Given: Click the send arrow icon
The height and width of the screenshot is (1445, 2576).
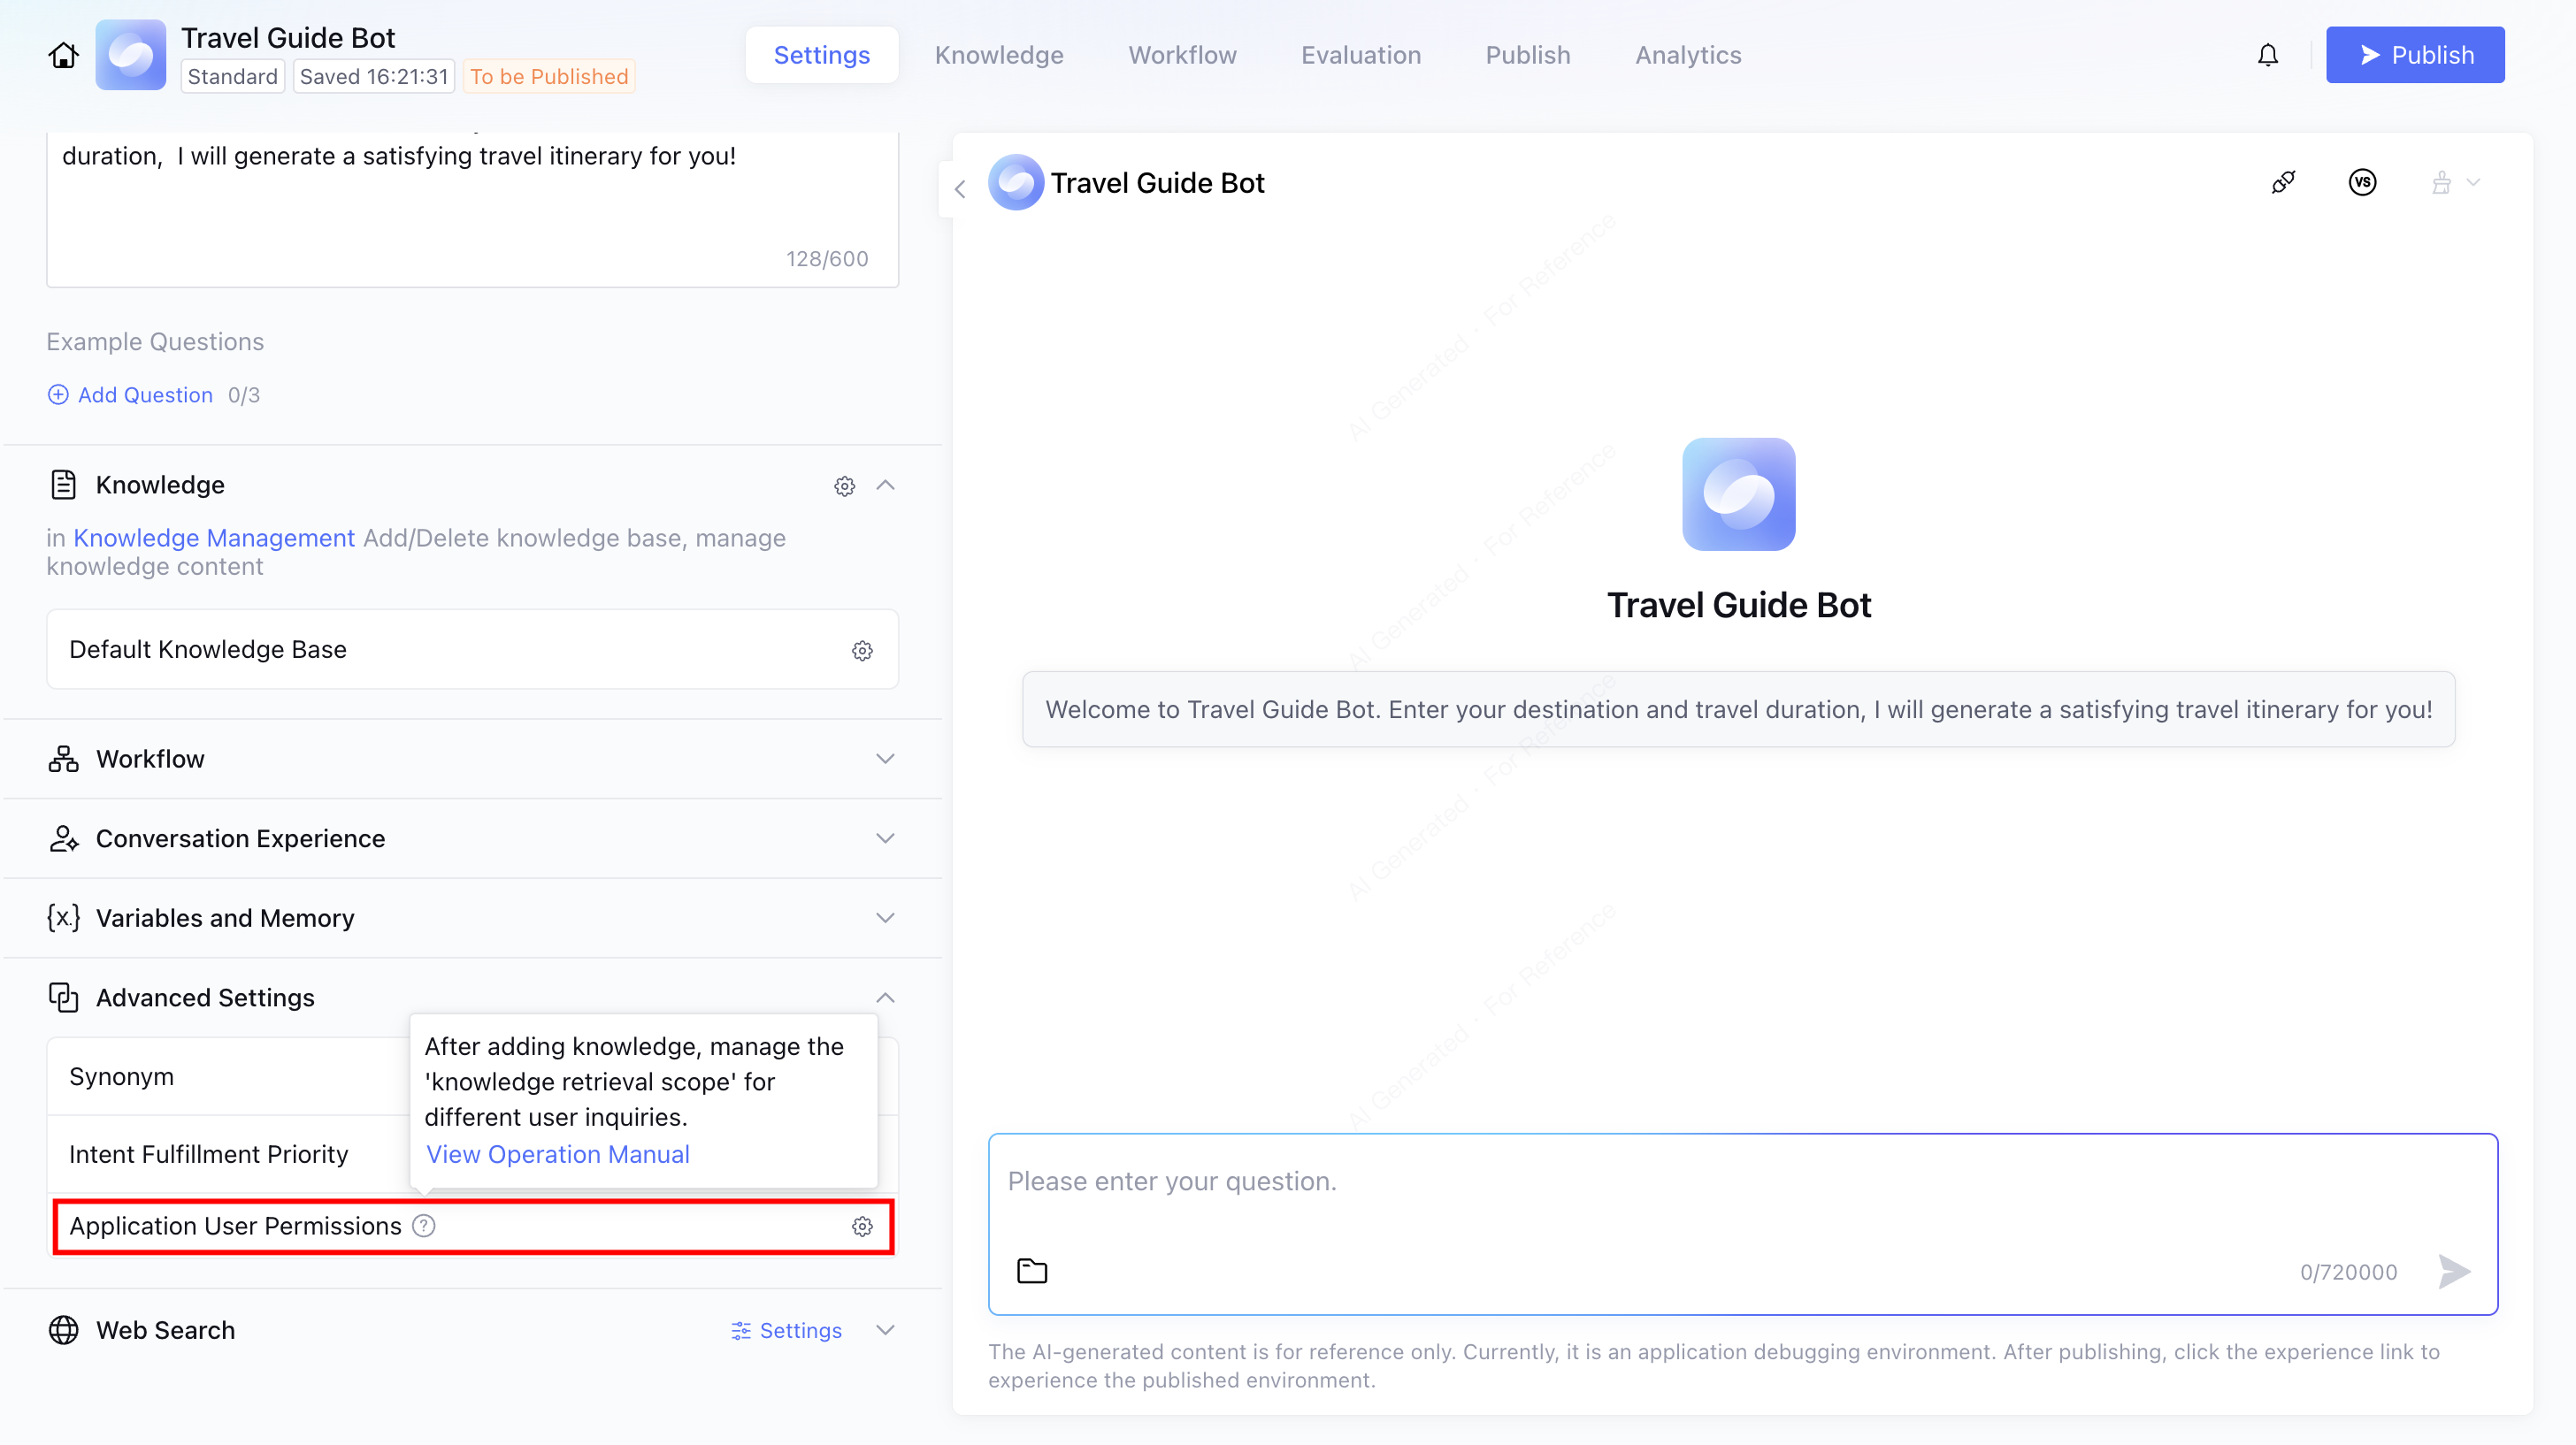Looking at the screenshot, I should click(x=2454, y=1271).
